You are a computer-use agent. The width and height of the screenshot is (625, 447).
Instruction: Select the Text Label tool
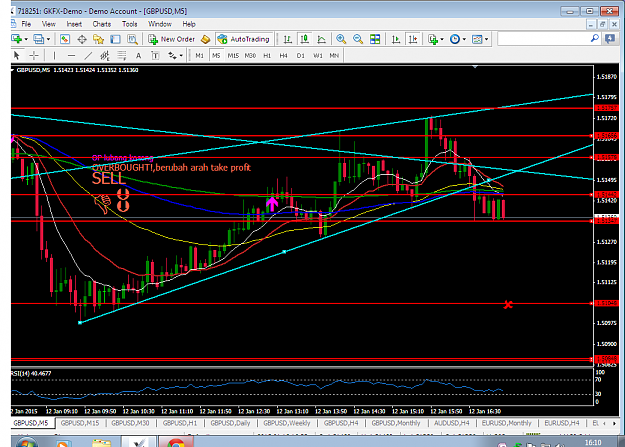click(x=155, y=55)
